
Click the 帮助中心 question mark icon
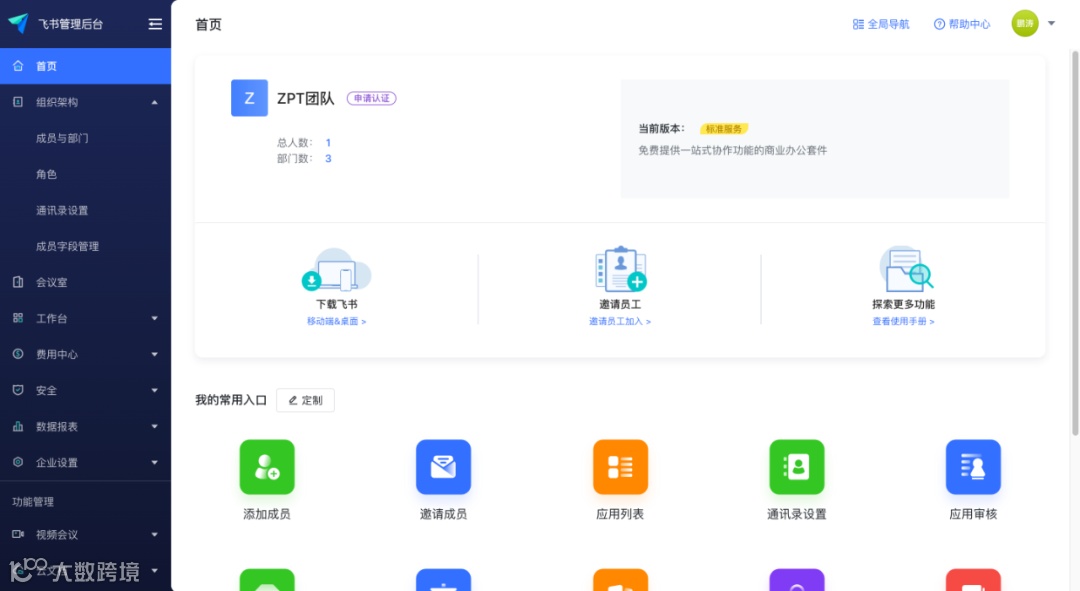(x=939, y=24)
